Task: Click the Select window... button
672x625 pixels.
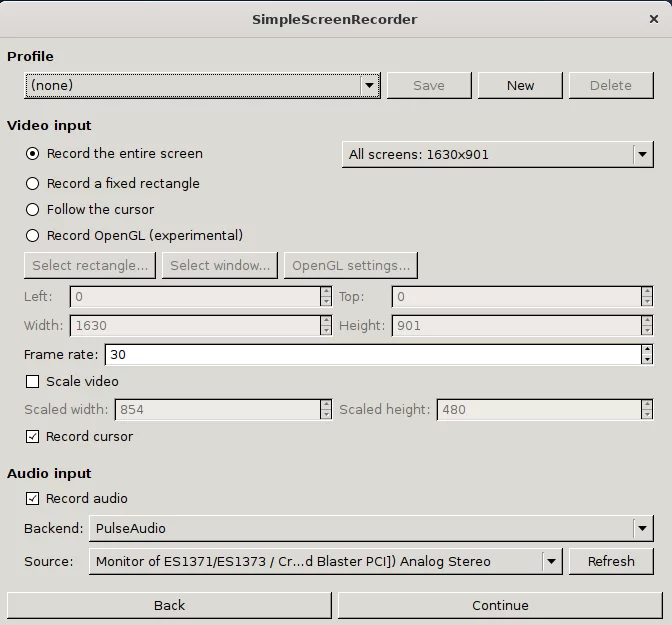Action: pyautogui.click(x=220, y=265)
